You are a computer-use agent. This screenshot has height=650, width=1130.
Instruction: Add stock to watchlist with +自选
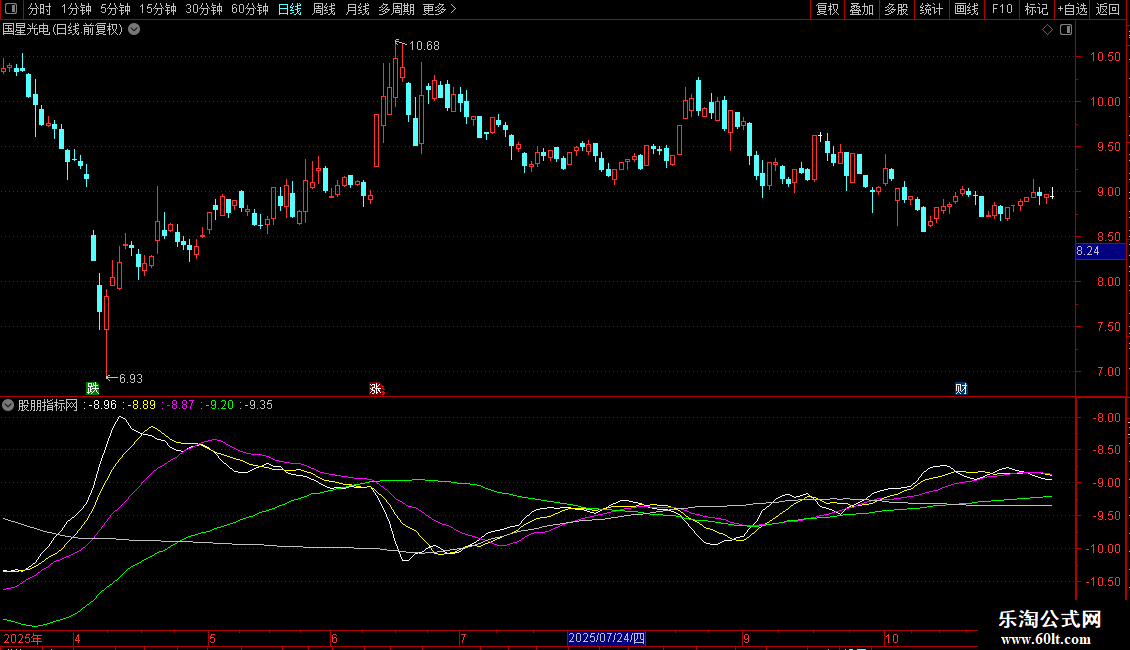1069,10
